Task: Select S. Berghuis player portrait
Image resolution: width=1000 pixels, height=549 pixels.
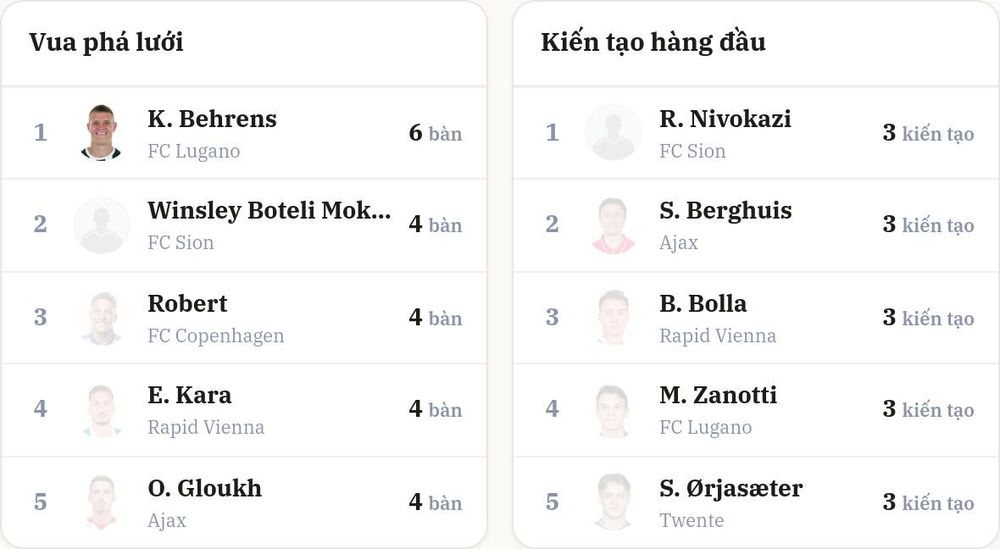Action: click(614, 225)
